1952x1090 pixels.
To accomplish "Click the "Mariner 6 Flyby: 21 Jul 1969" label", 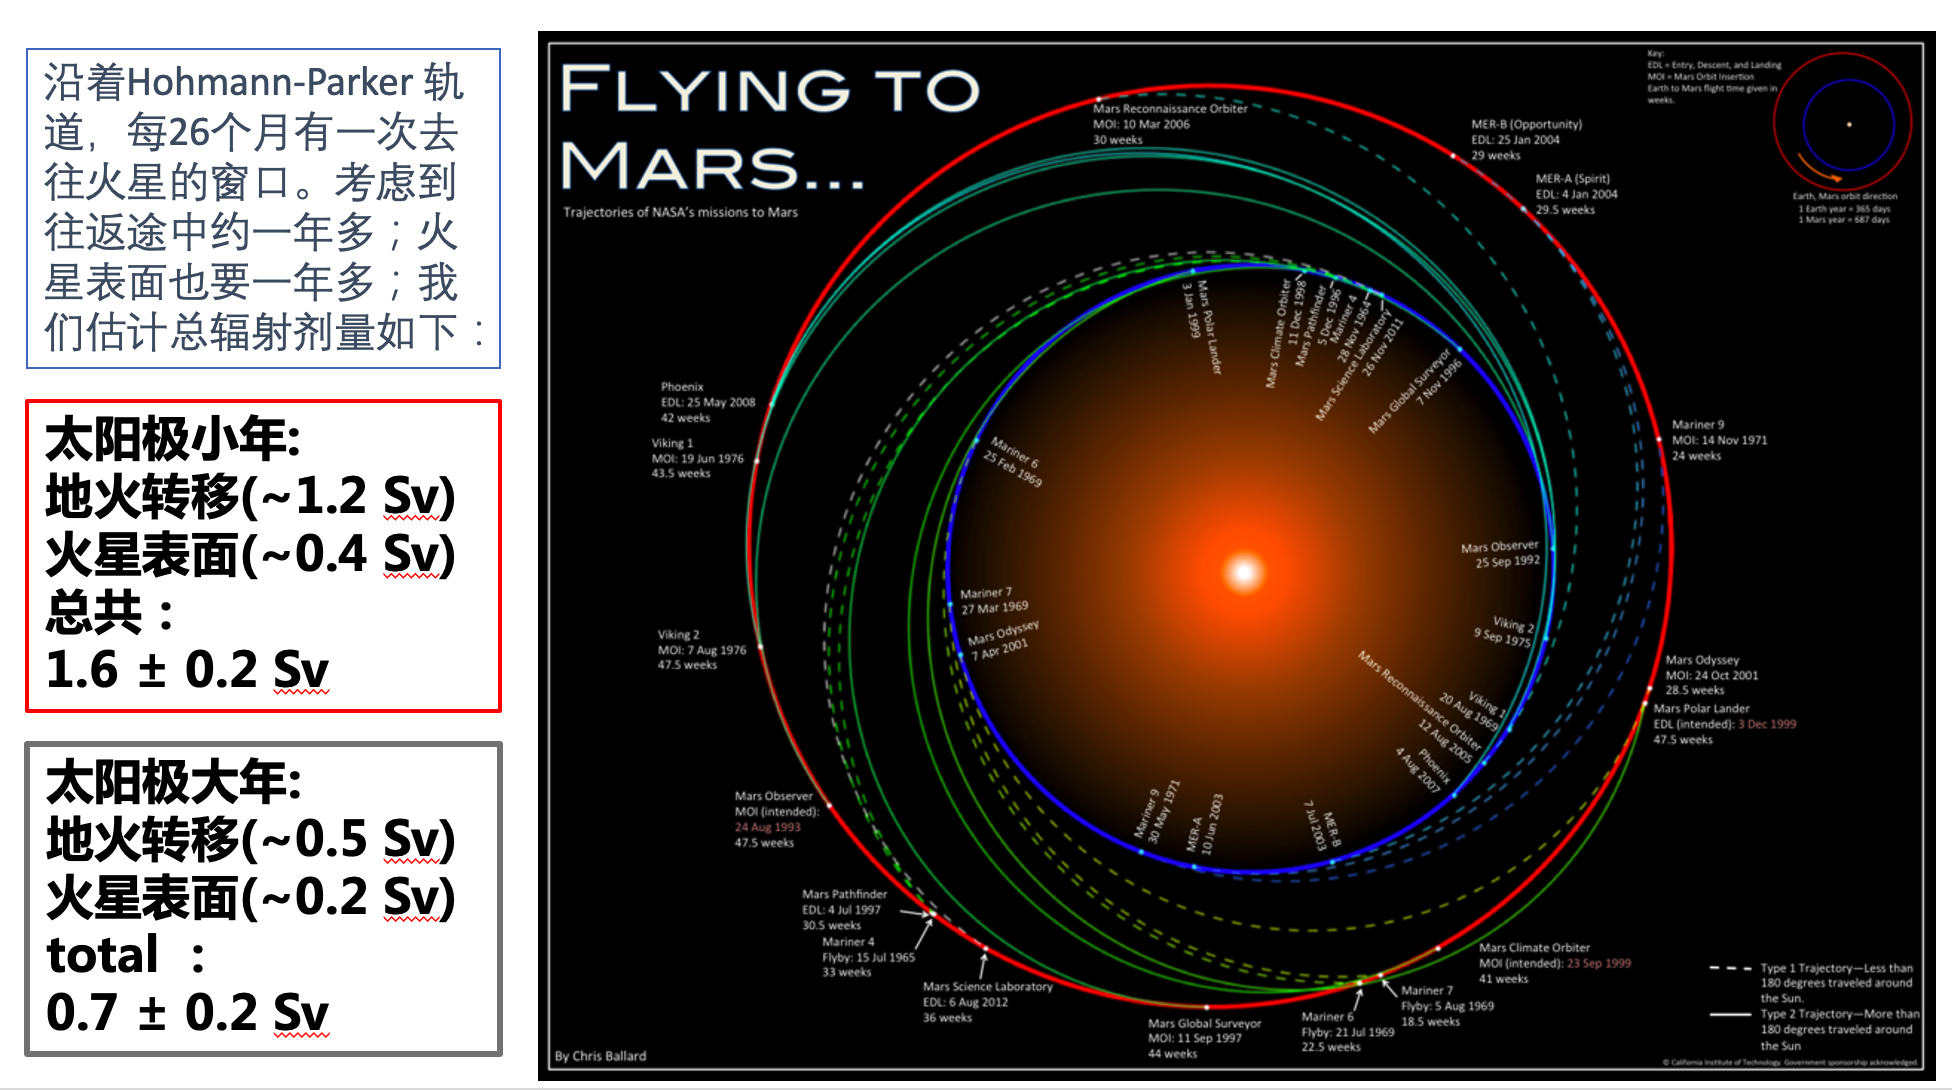I will pyautogui.click(x=1347, y=1031).
